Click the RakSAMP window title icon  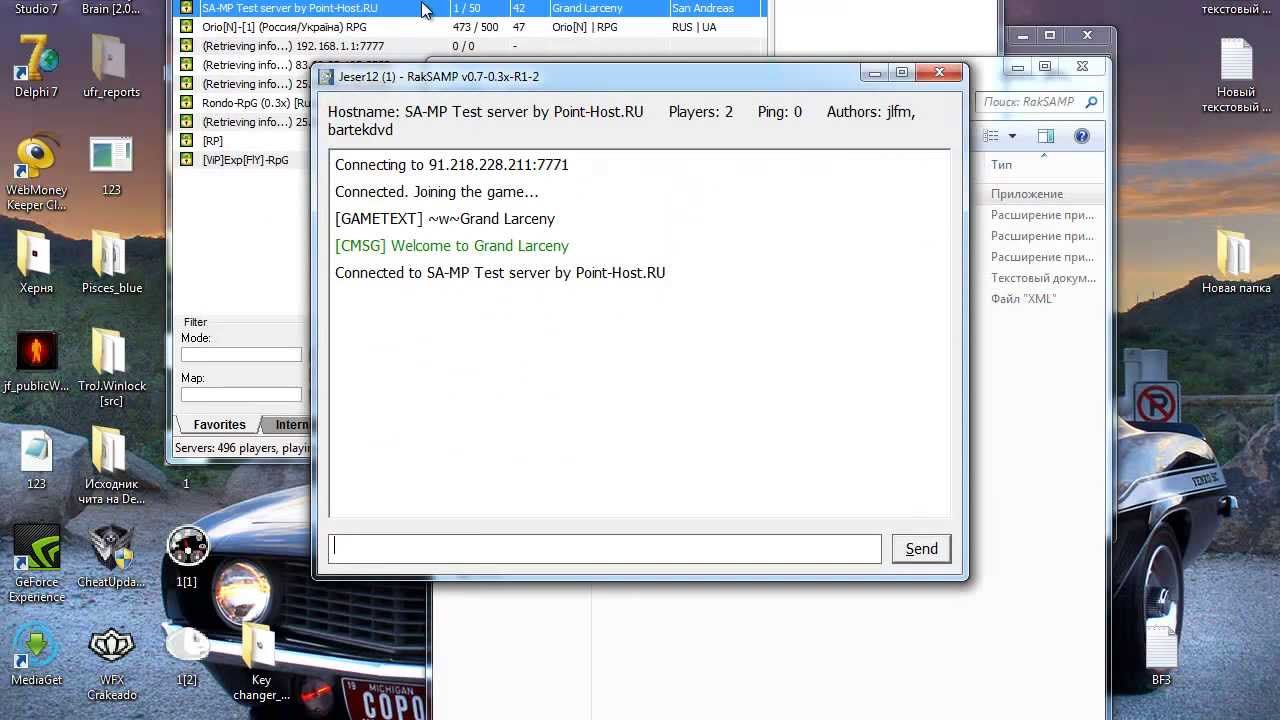point(326,76)
